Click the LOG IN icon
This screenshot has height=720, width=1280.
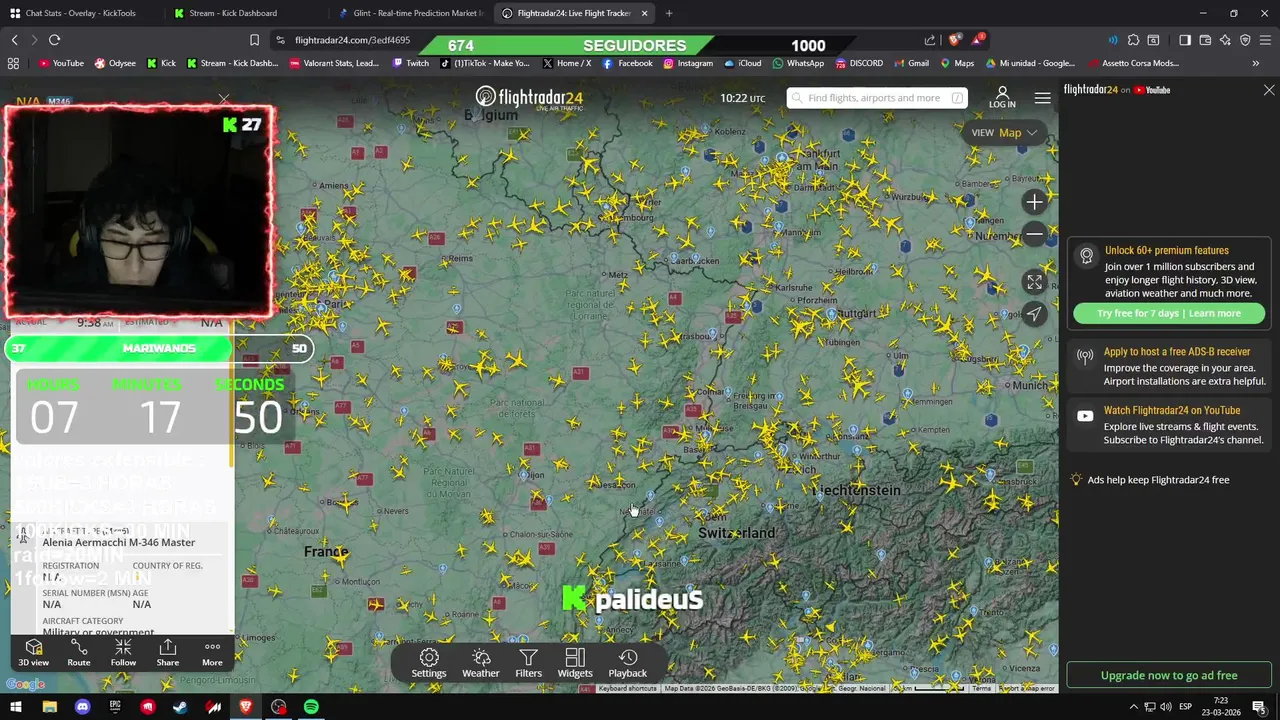tap(1002, 97)
